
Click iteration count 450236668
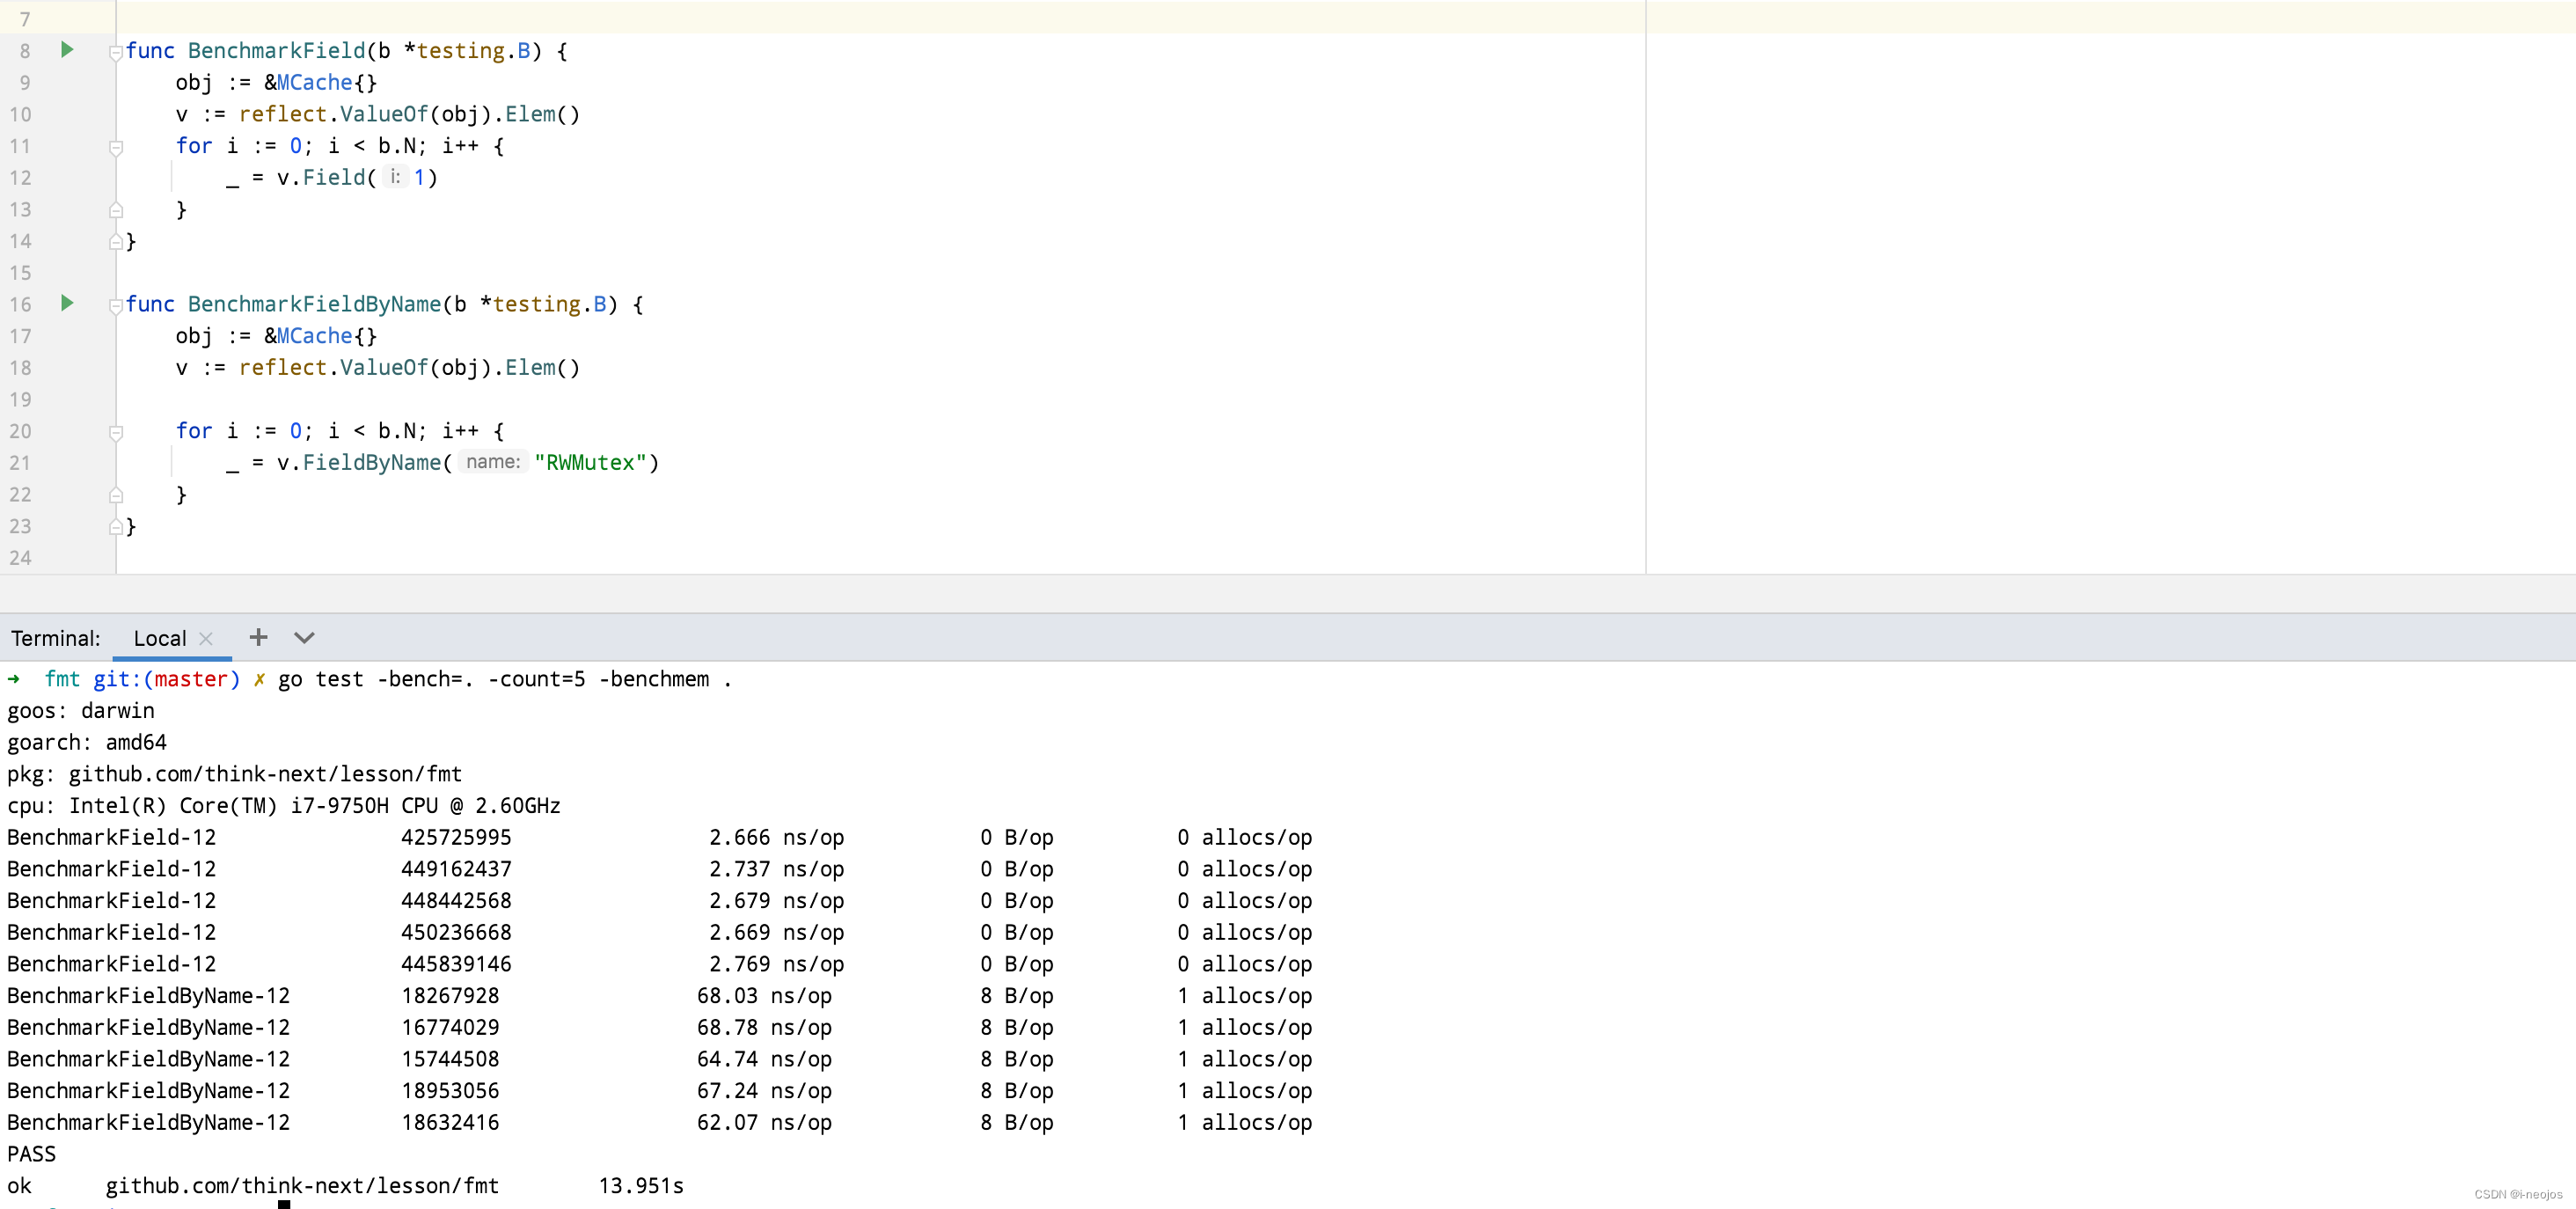pos(456,933)
